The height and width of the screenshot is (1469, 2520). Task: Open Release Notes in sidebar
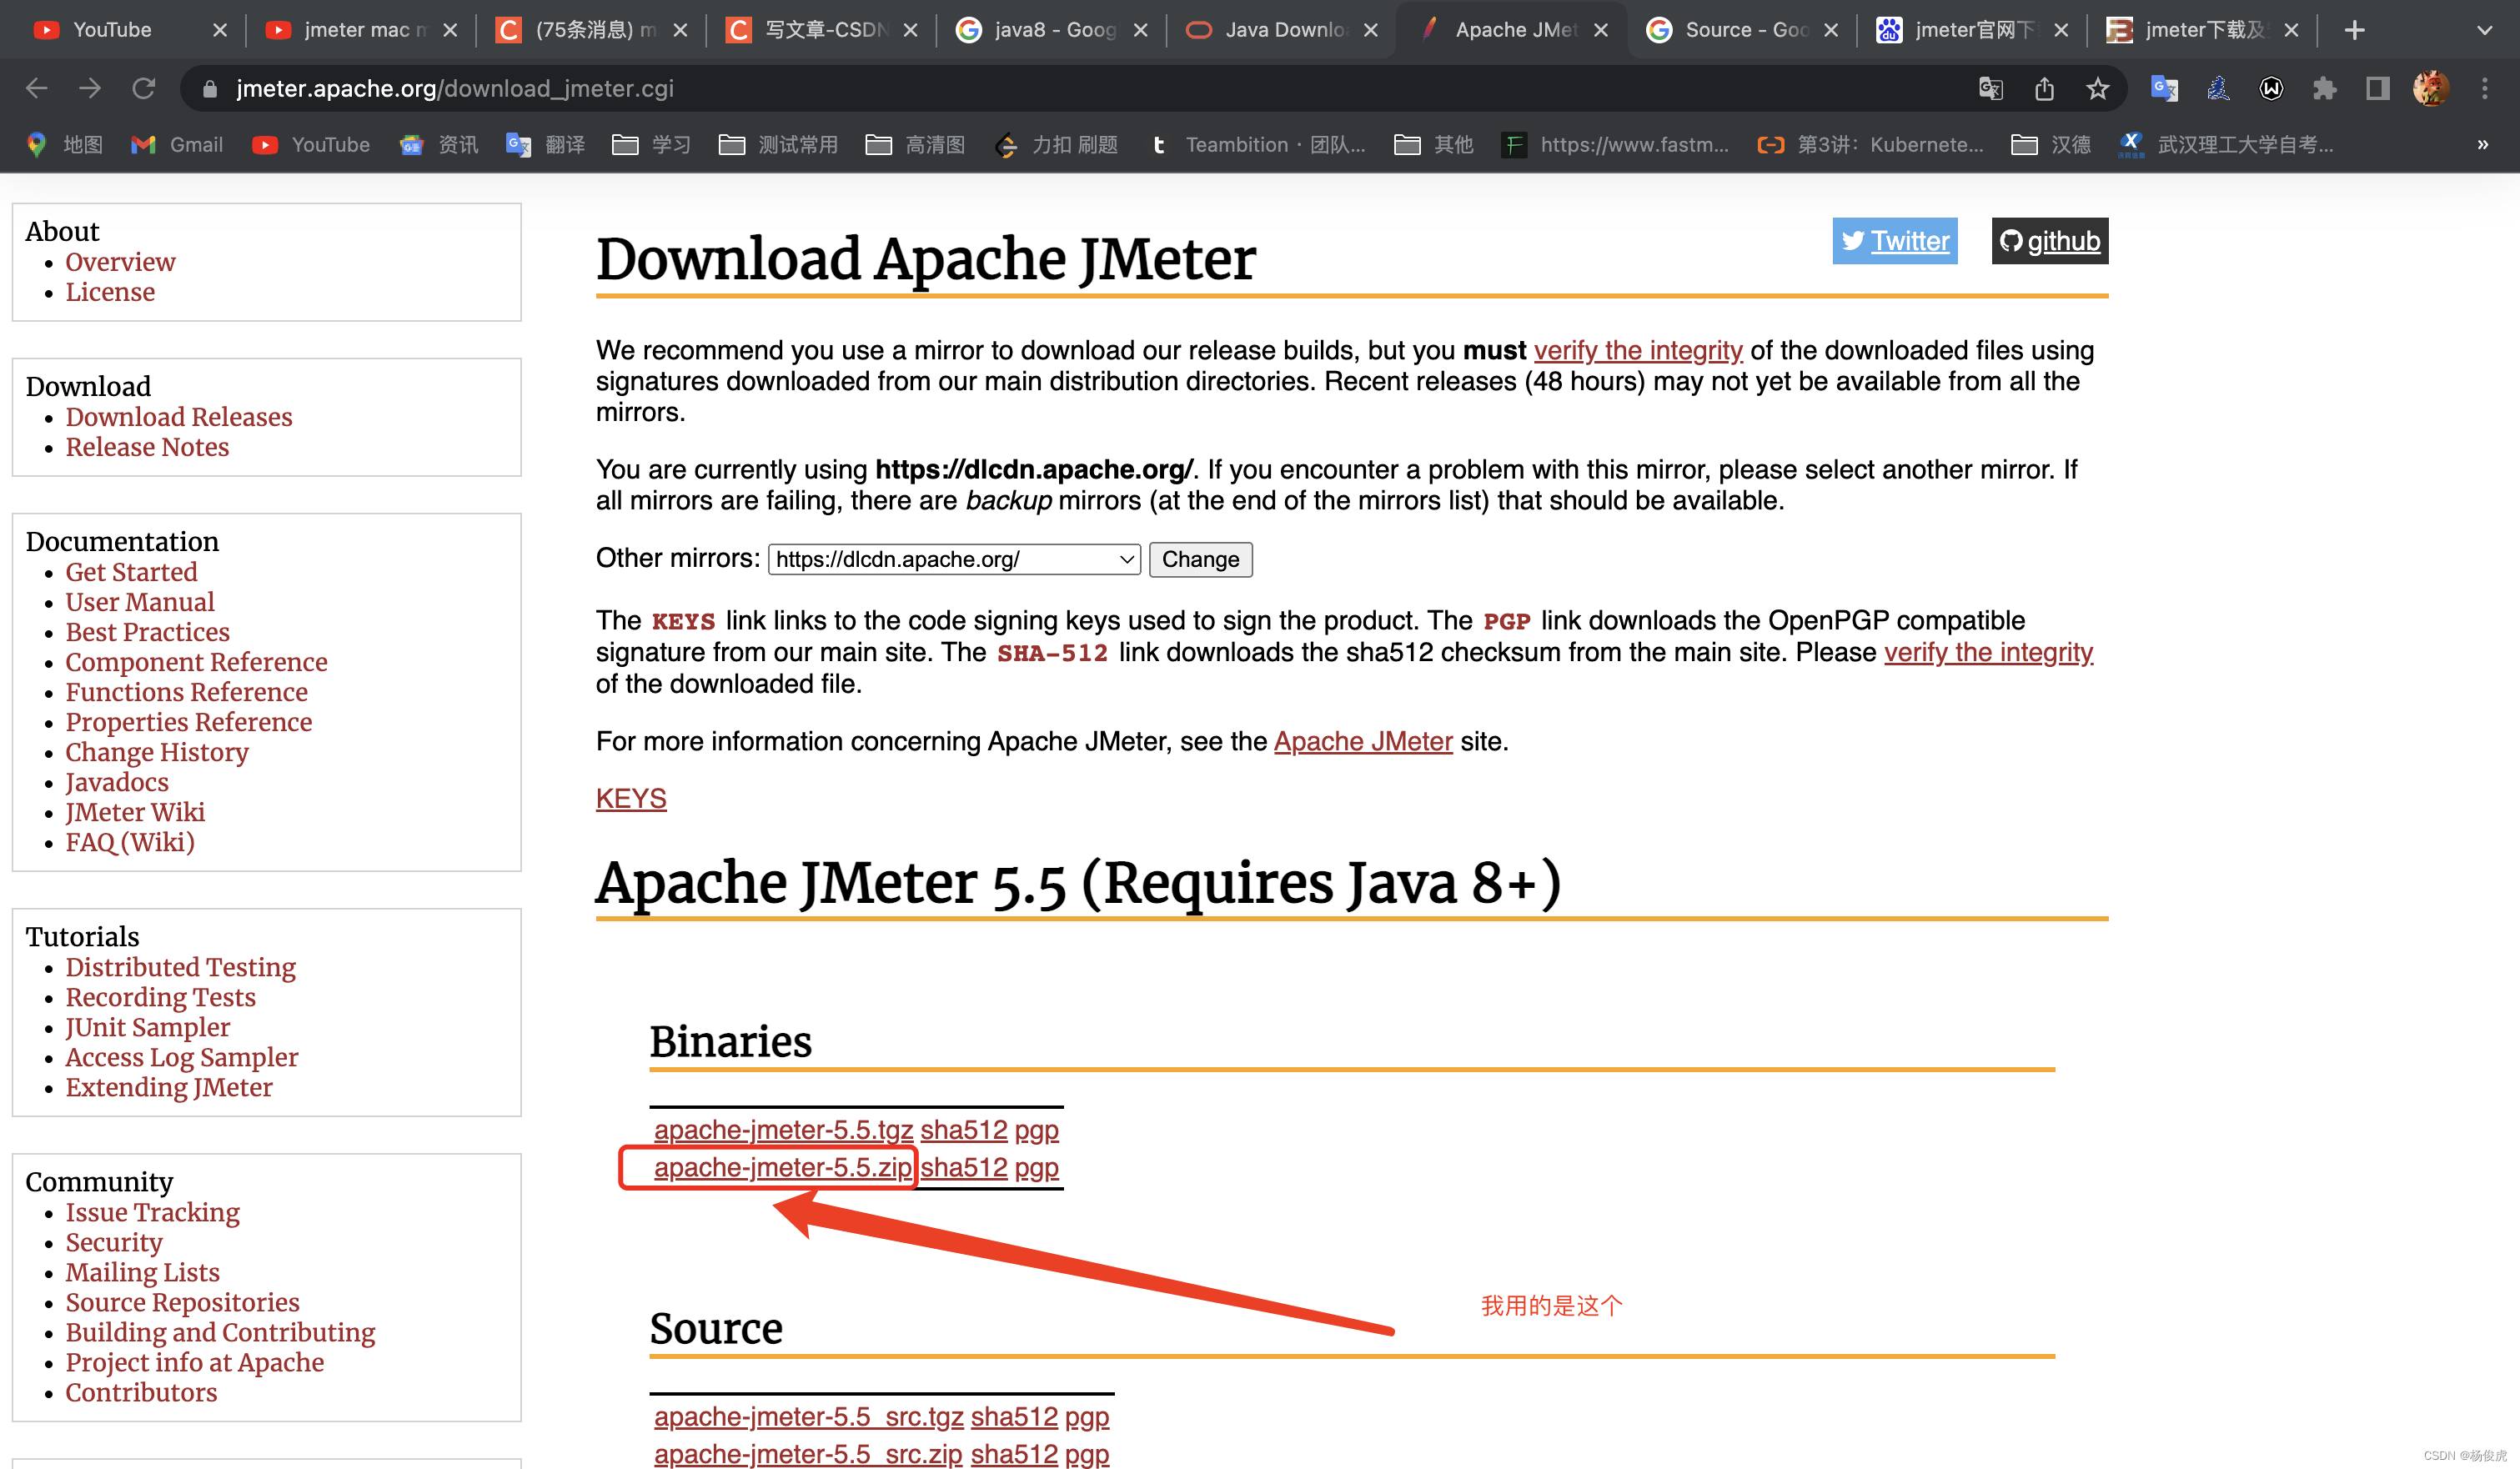point(147,447)
